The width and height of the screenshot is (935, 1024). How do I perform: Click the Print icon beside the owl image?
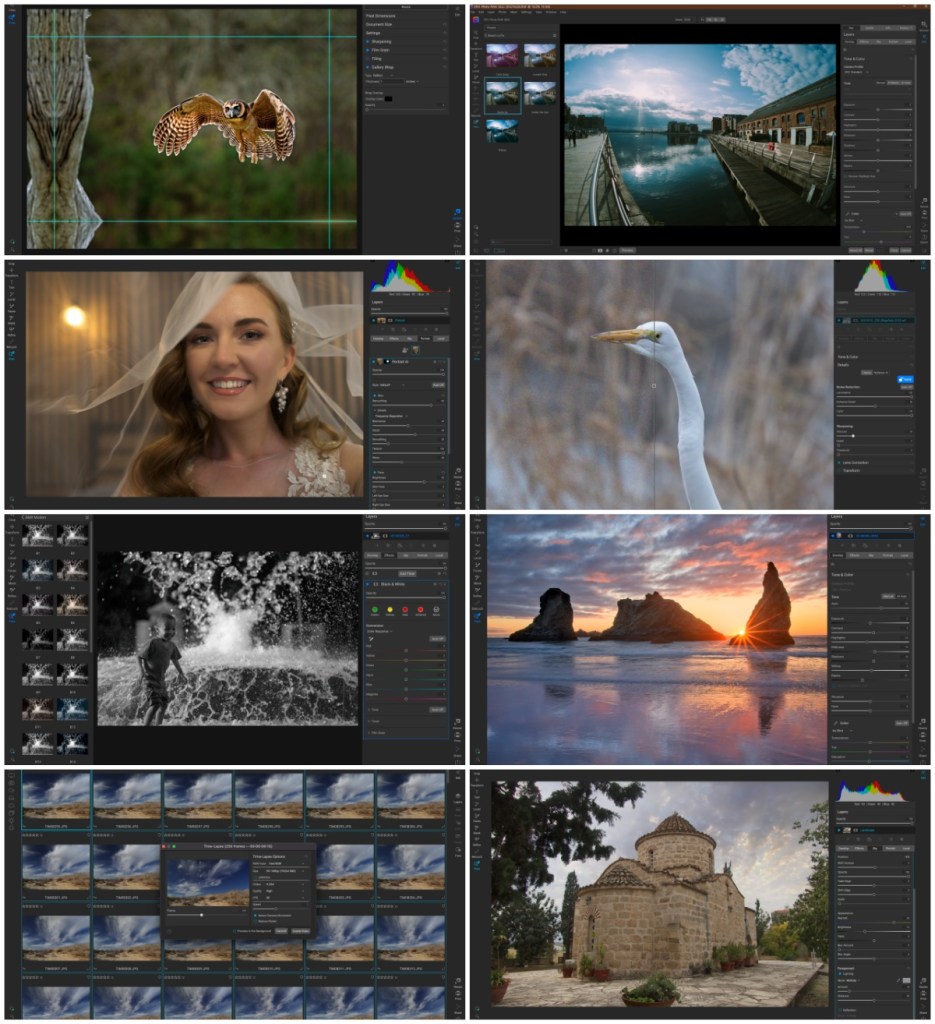coord(458,227)
